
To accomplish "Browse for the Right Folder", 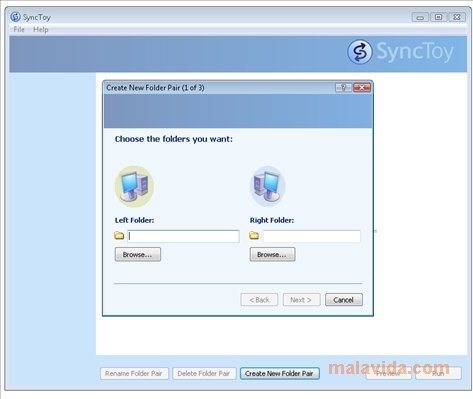I will point(272,255).
